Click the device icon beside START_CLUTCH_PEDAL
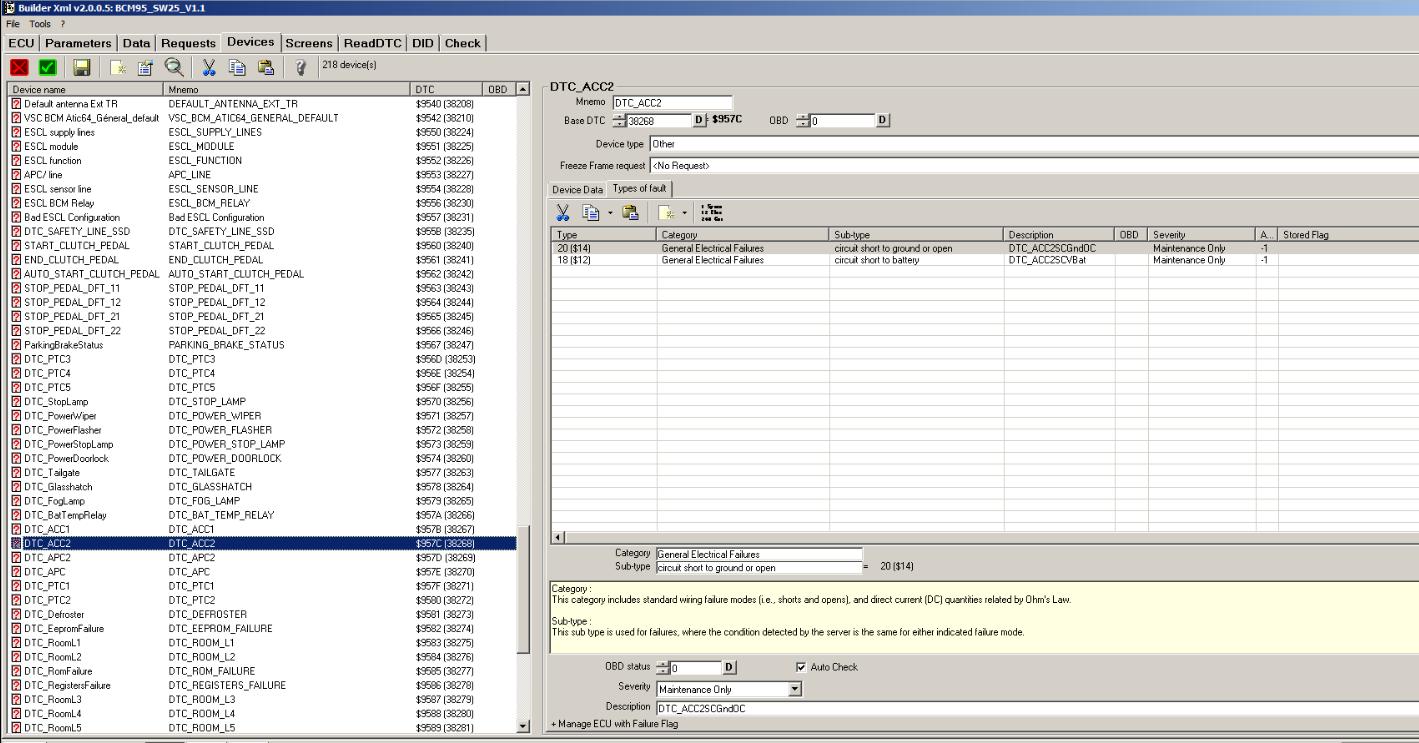The image size is (1419, 743). click(x=16, y=245)
